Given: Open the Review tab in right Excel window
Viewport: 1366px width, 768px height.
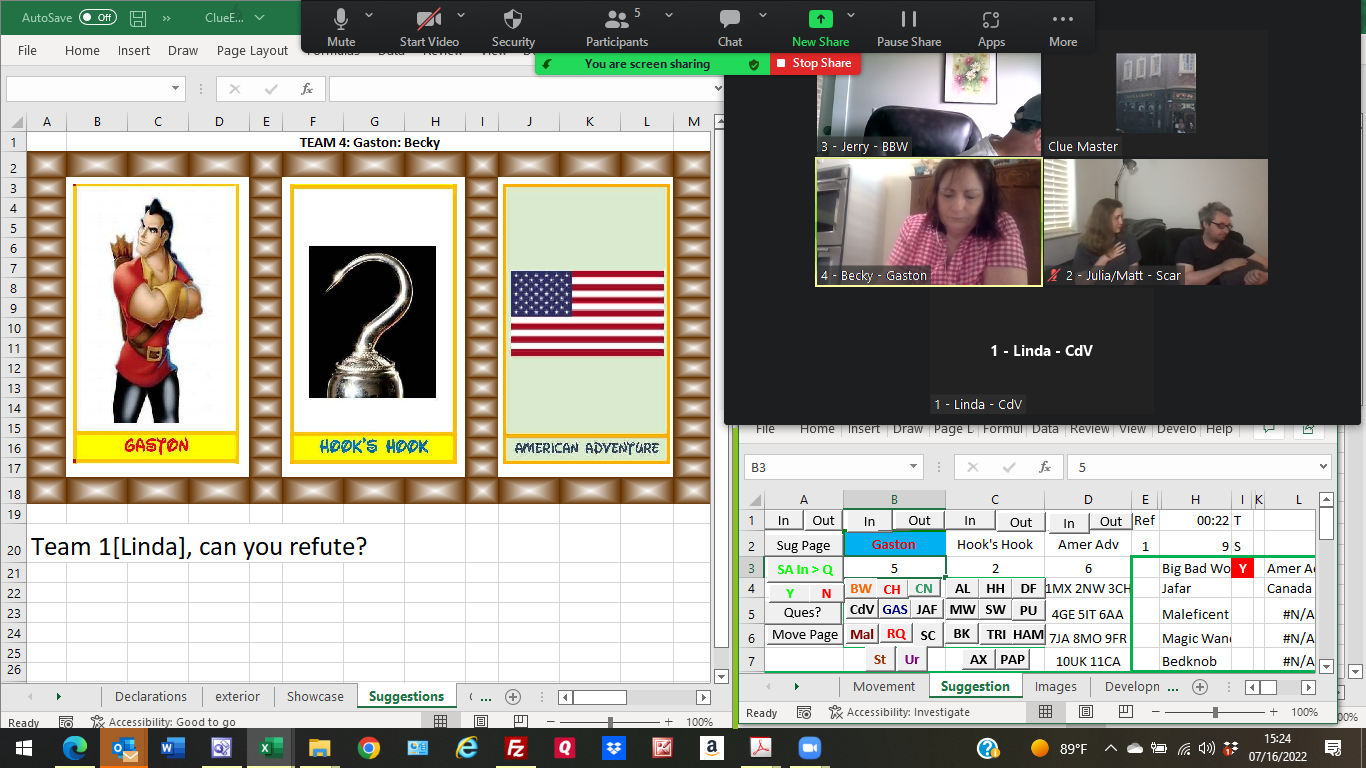Looking at the screenshot, I should pyautogui.click(x=1090, y=429).
